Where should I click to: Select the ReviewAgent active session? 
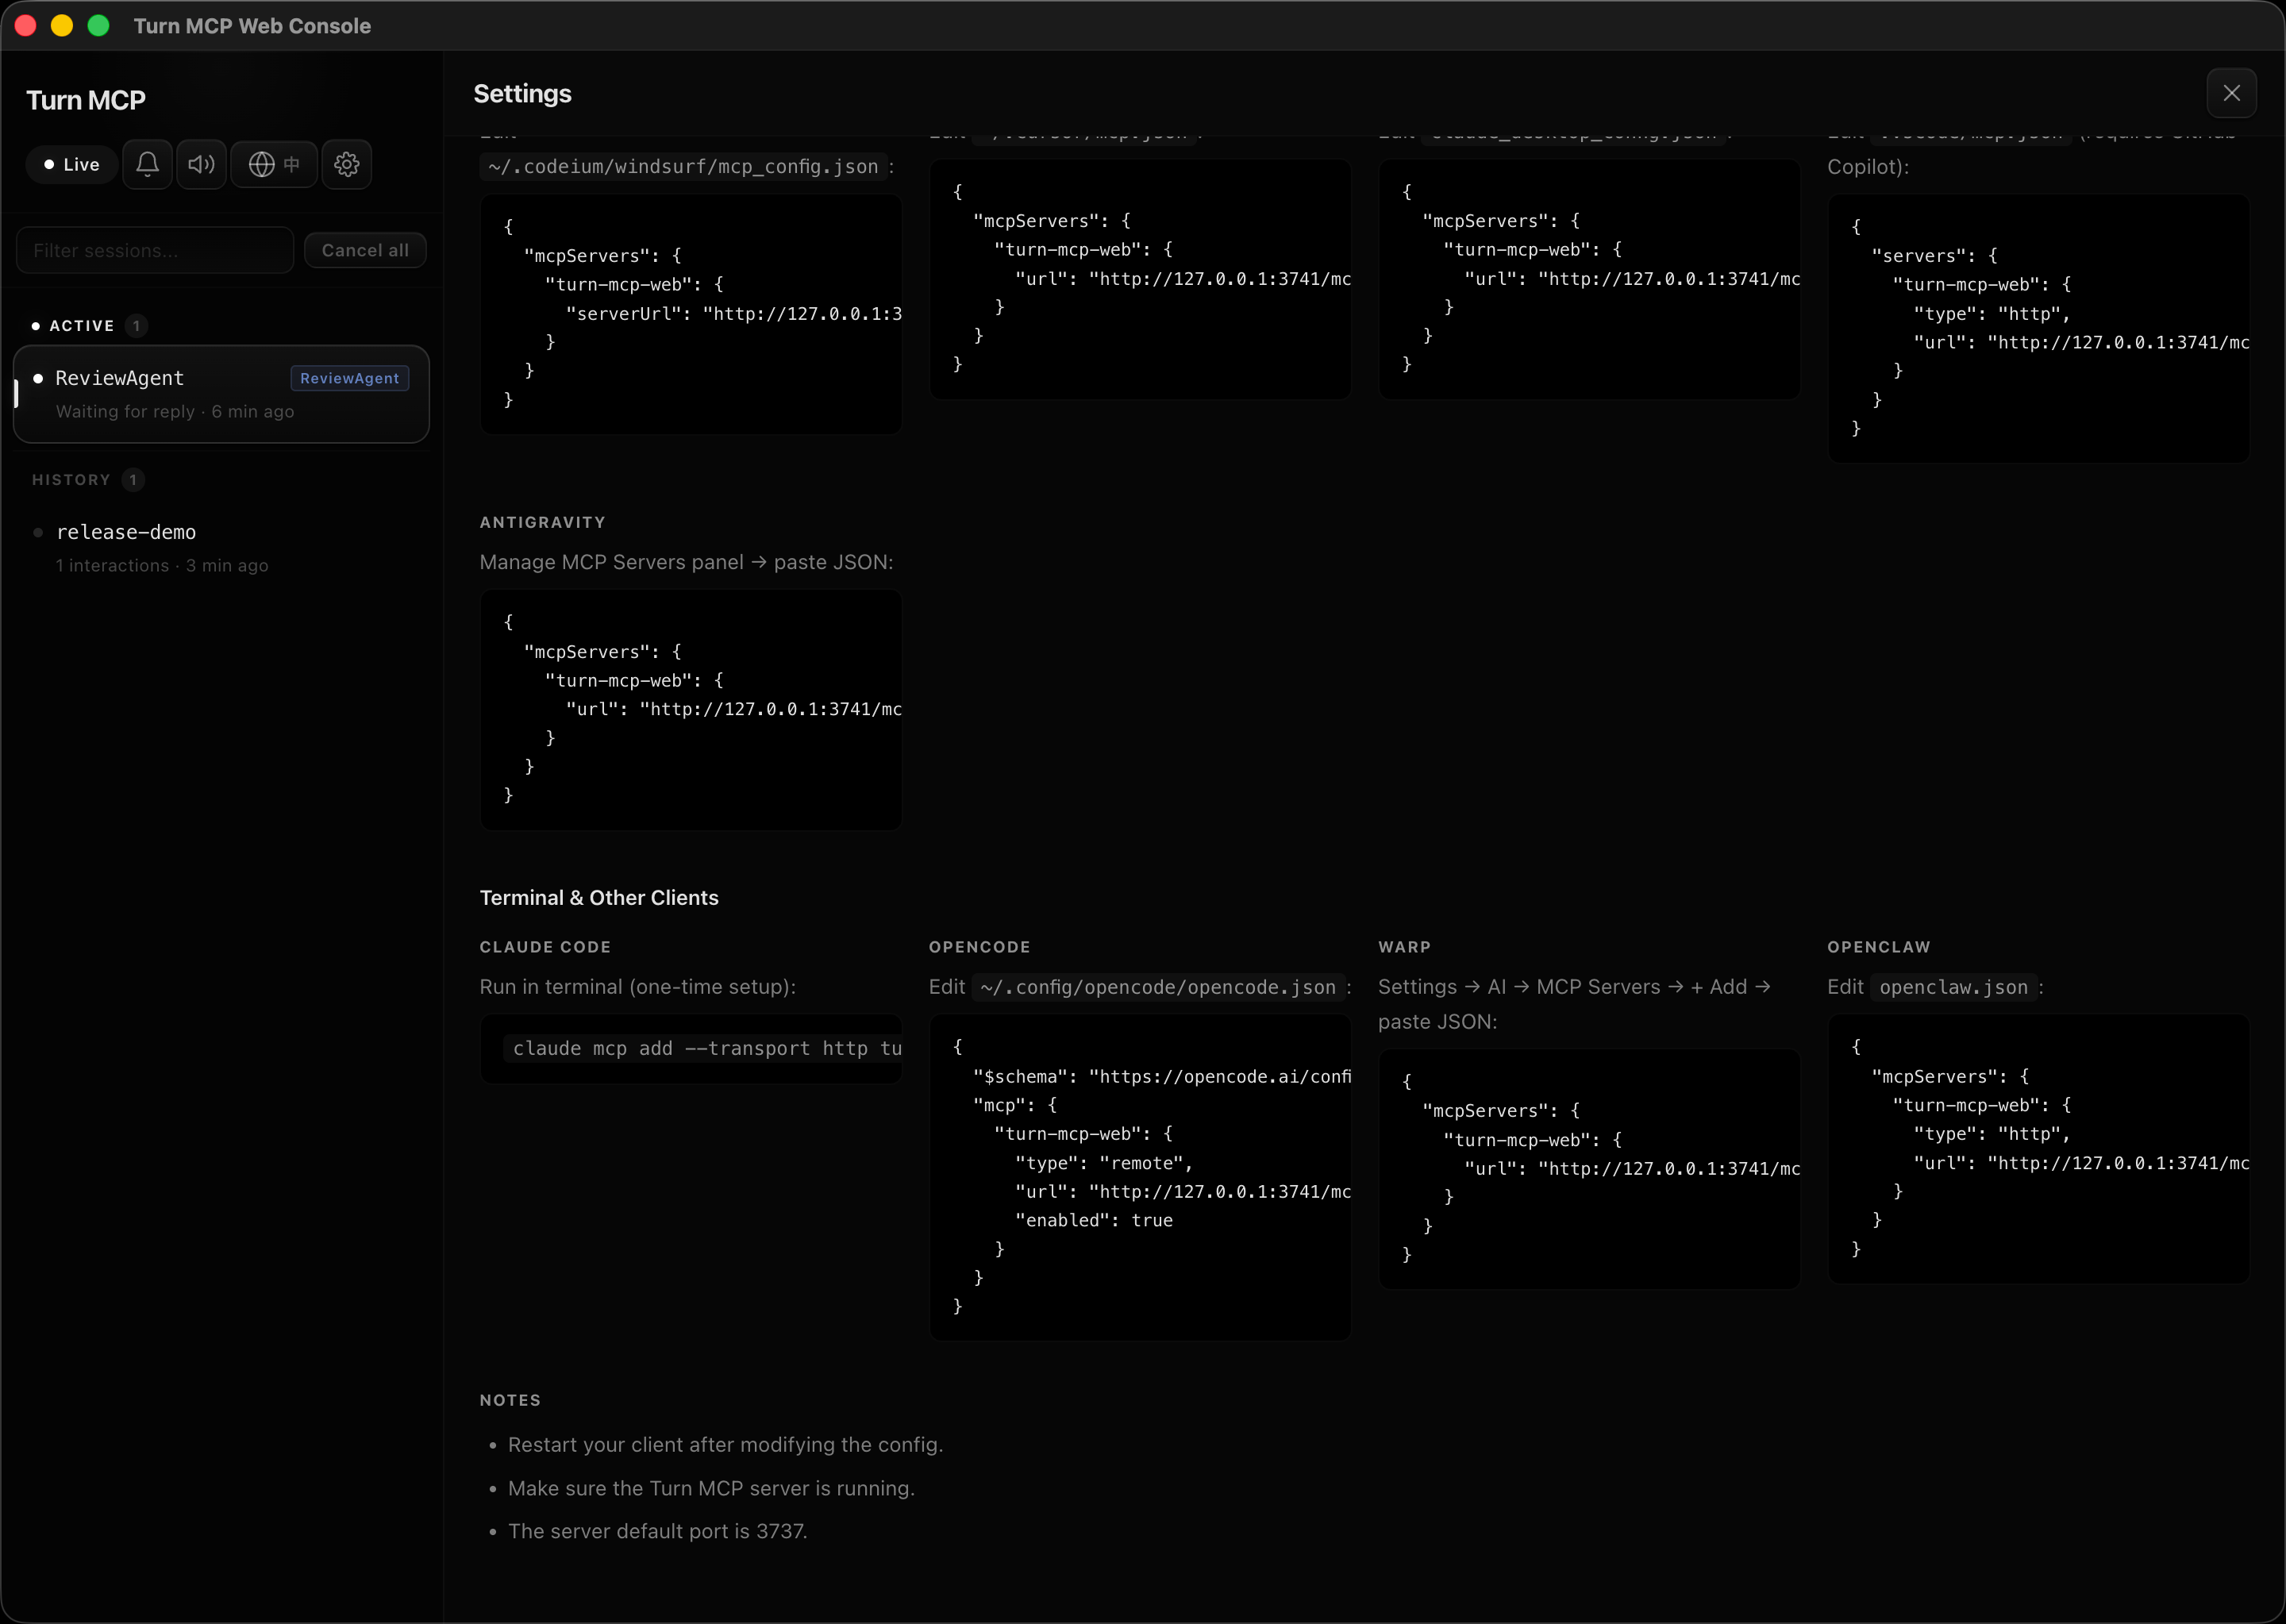(x=221, y=394)
